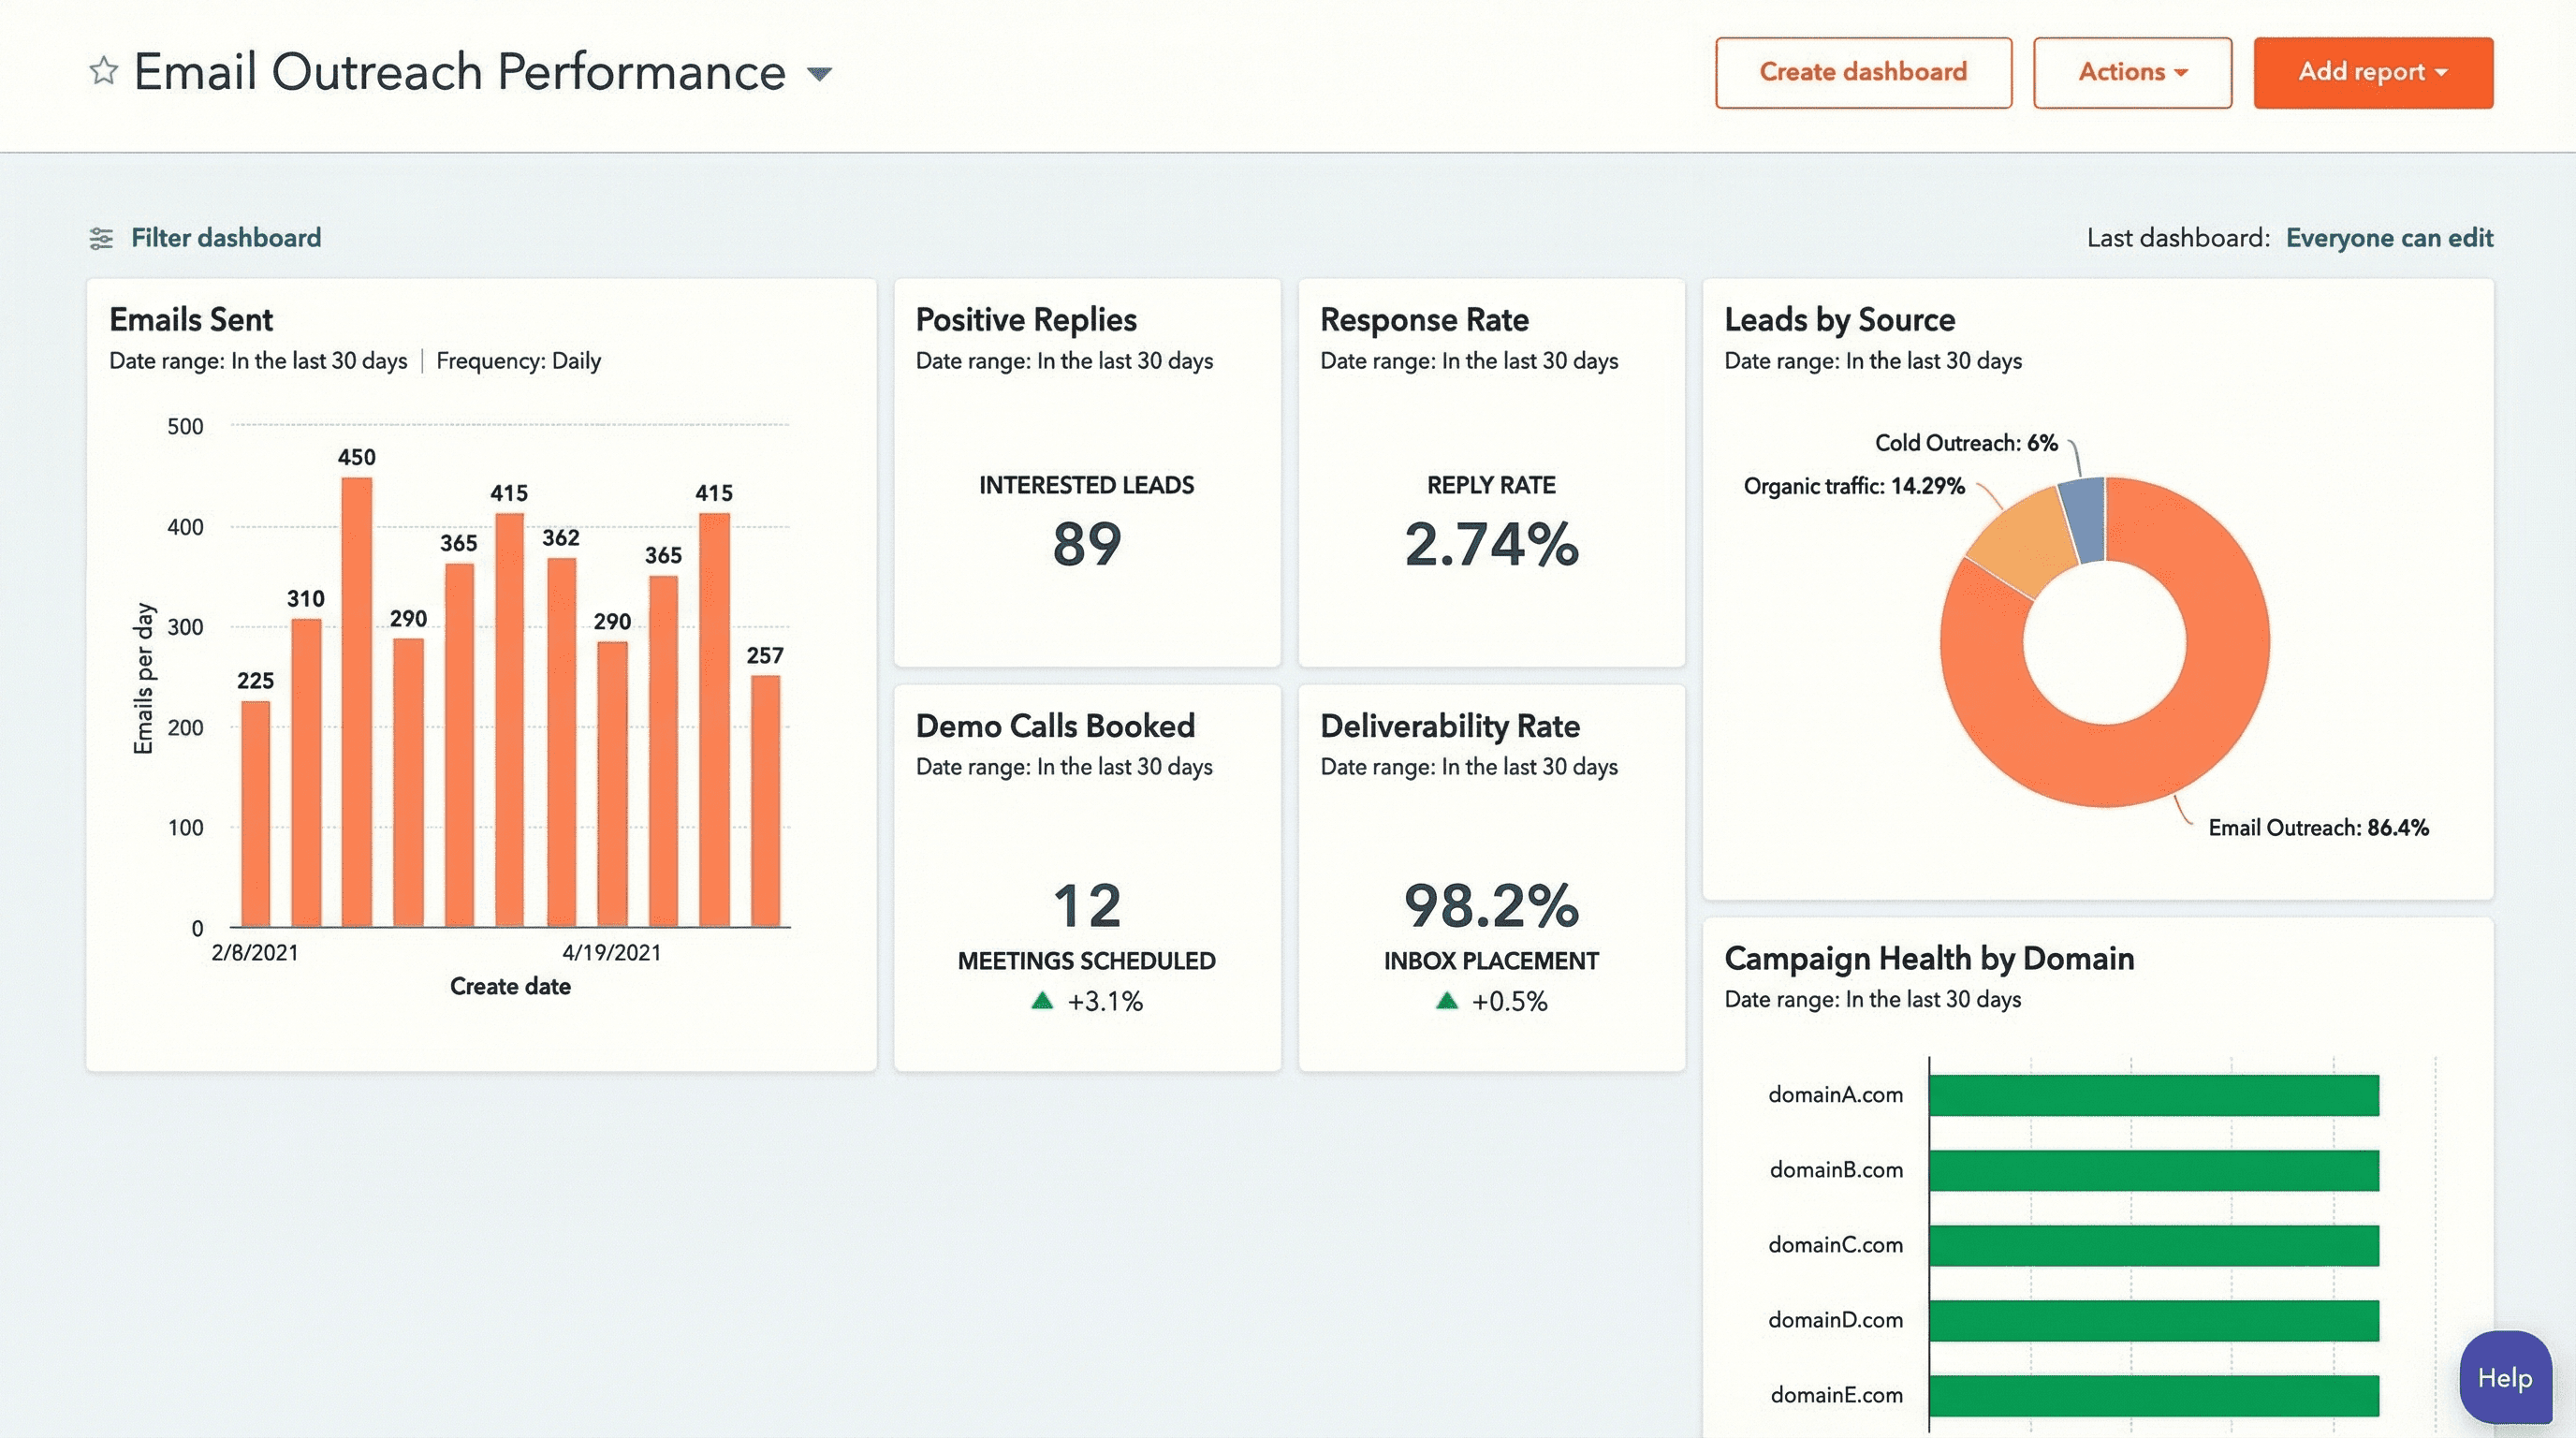Click green up-trend triangle under Inbox Placement

[1446, 1000]
